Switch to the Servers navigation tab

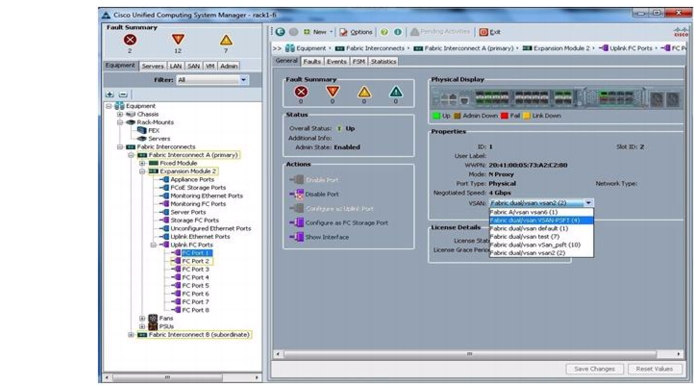click(152, 66)
